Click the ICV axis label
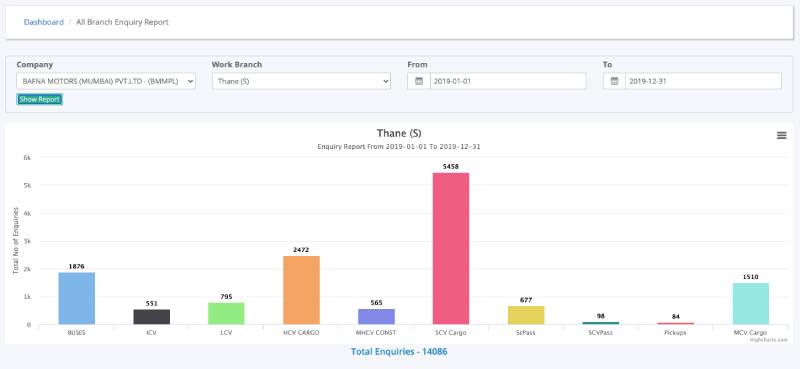The width and height of the screenshot is (800, 369). (x=152, y=332)
